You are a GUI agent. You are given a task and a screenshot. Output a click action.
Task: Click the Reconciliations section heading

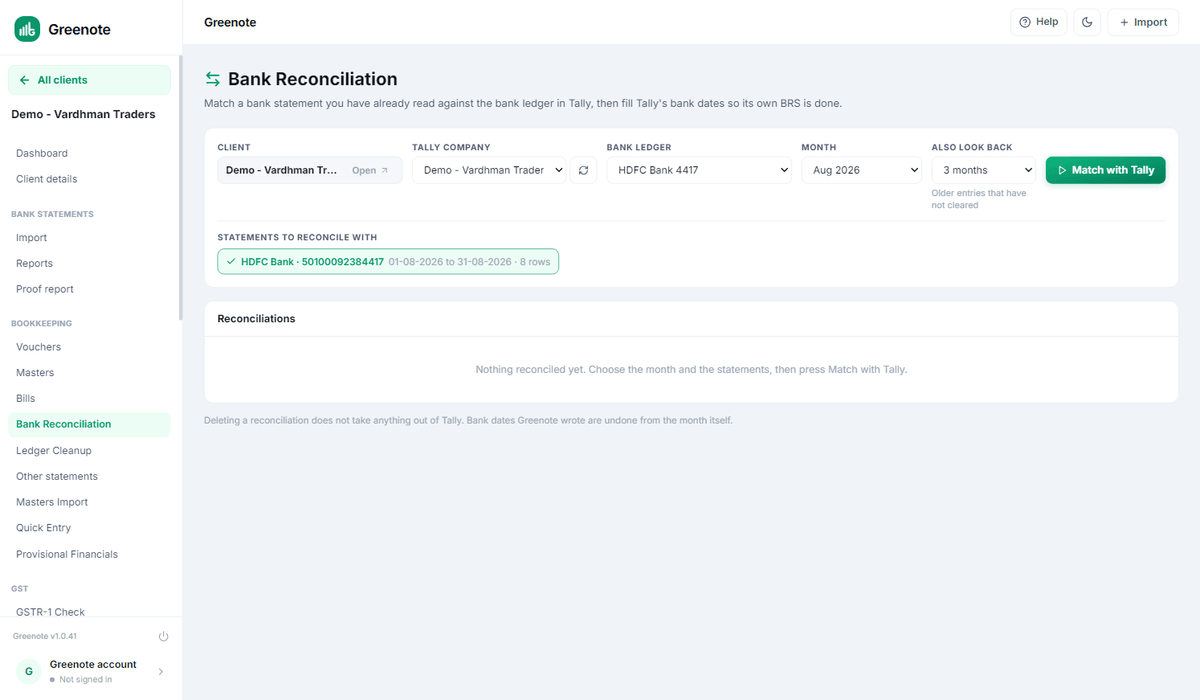[x=256, y=318]
